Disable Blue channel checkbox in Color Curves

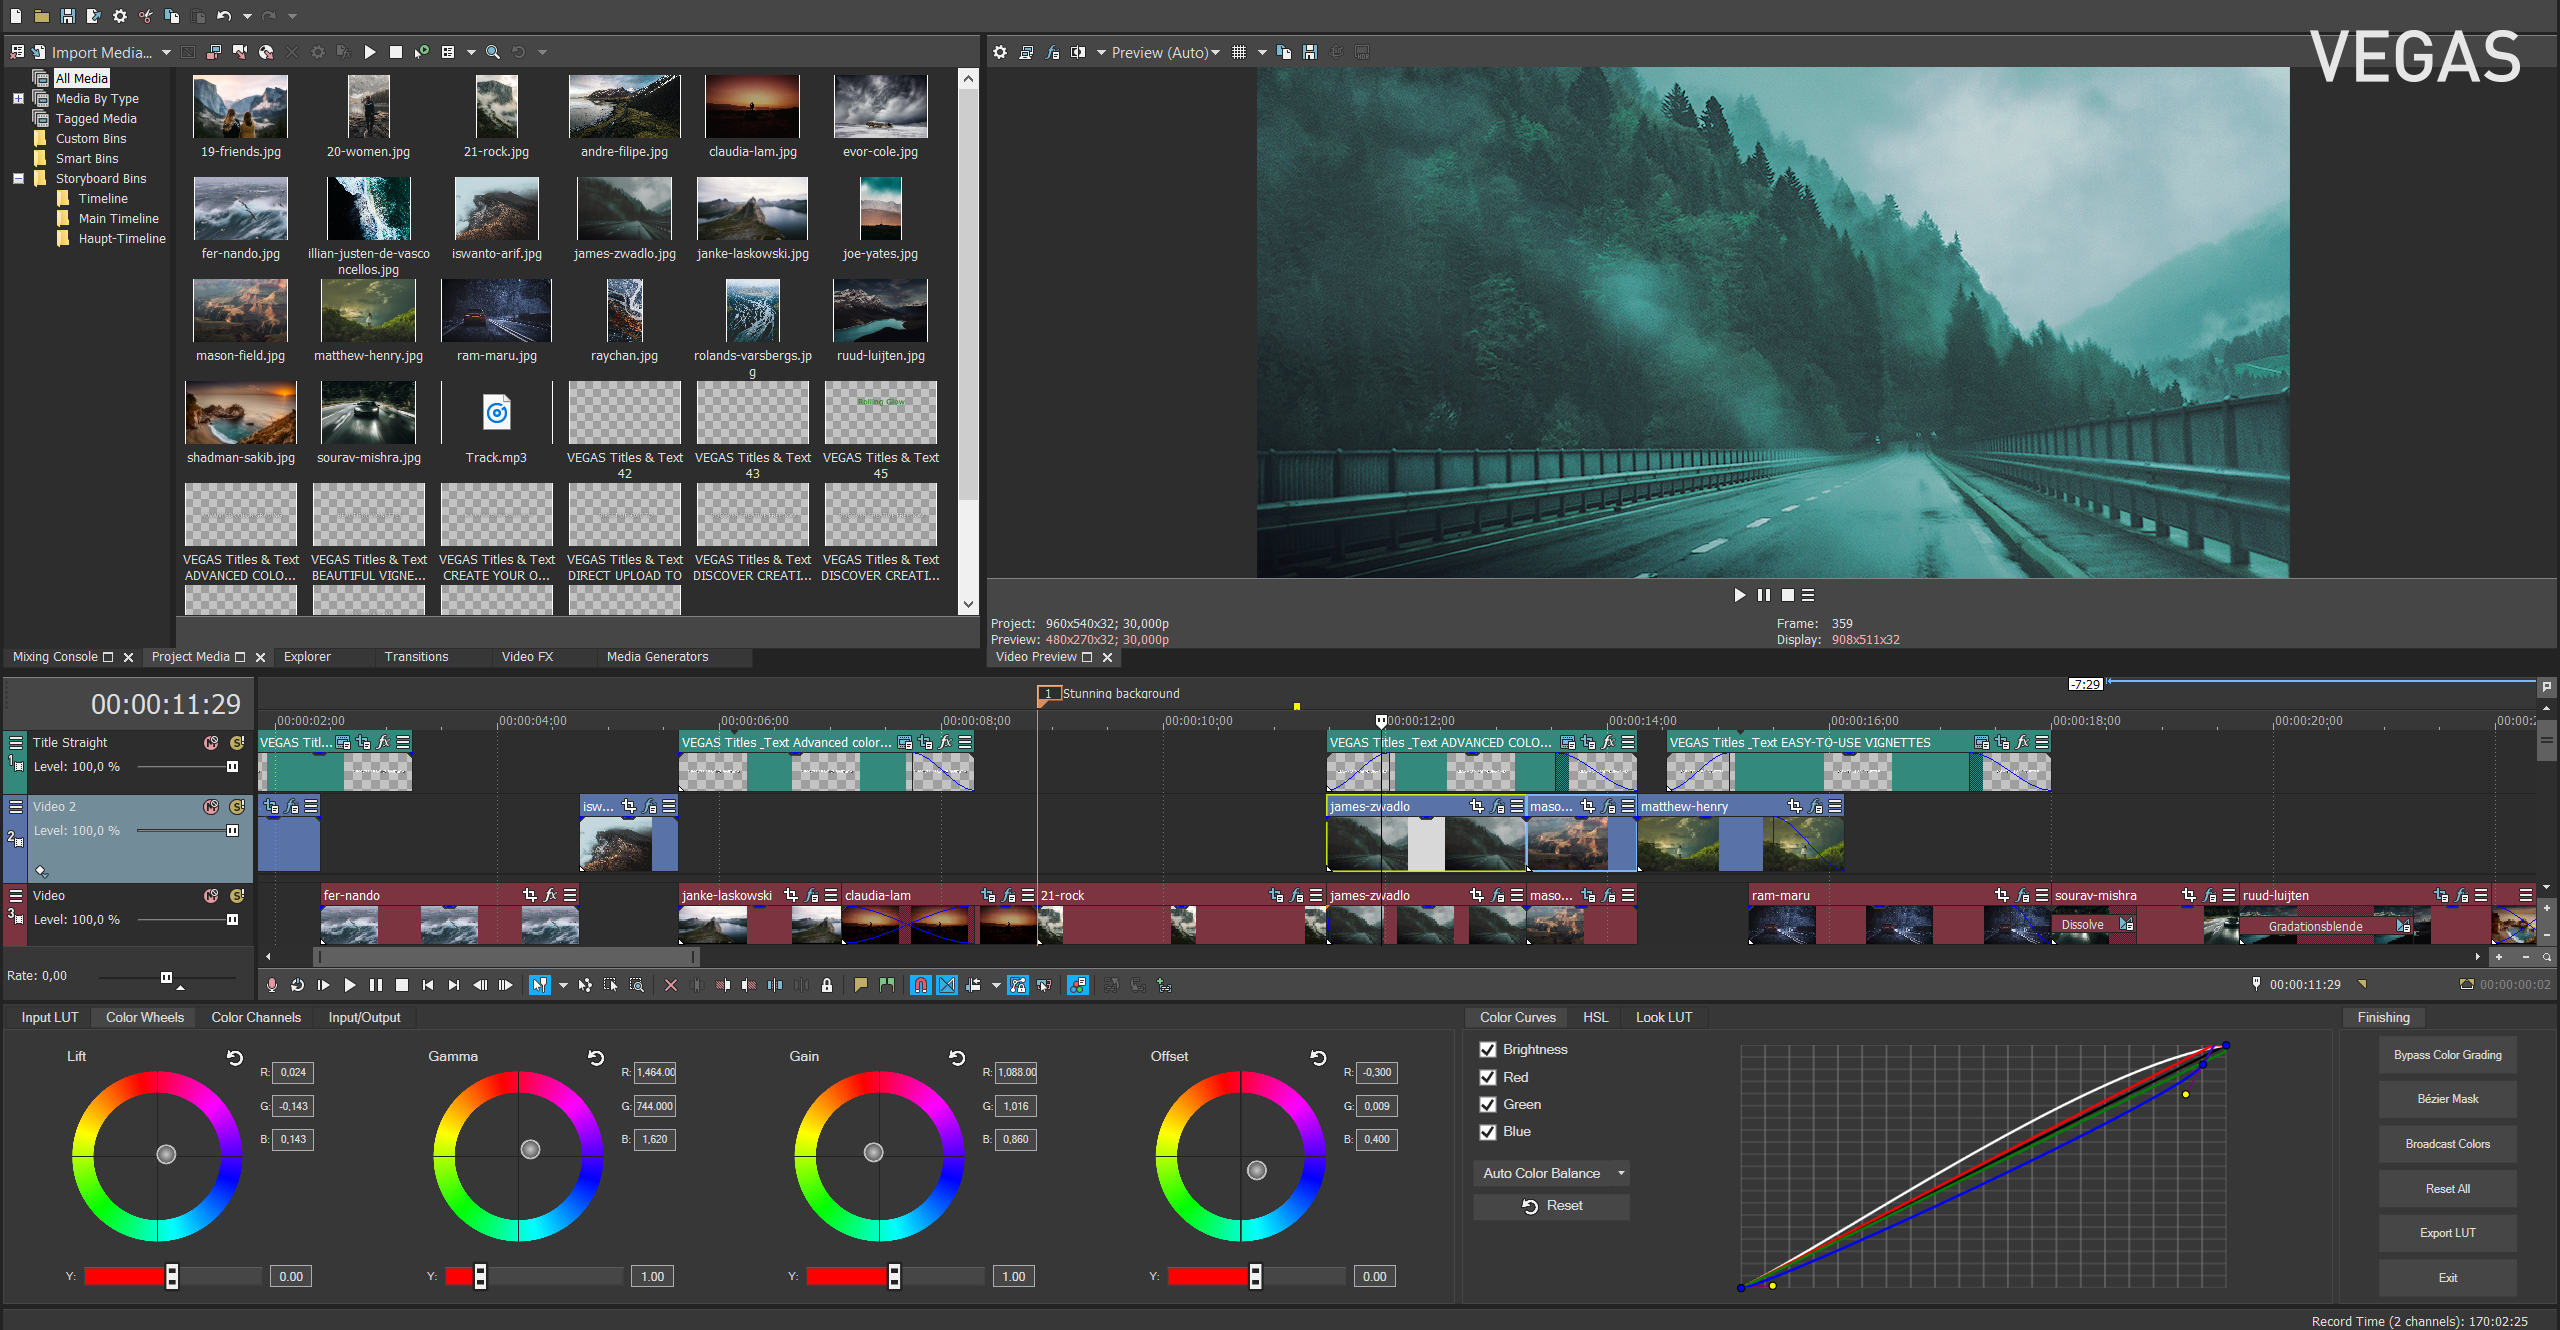[x=1488, y=1132]
